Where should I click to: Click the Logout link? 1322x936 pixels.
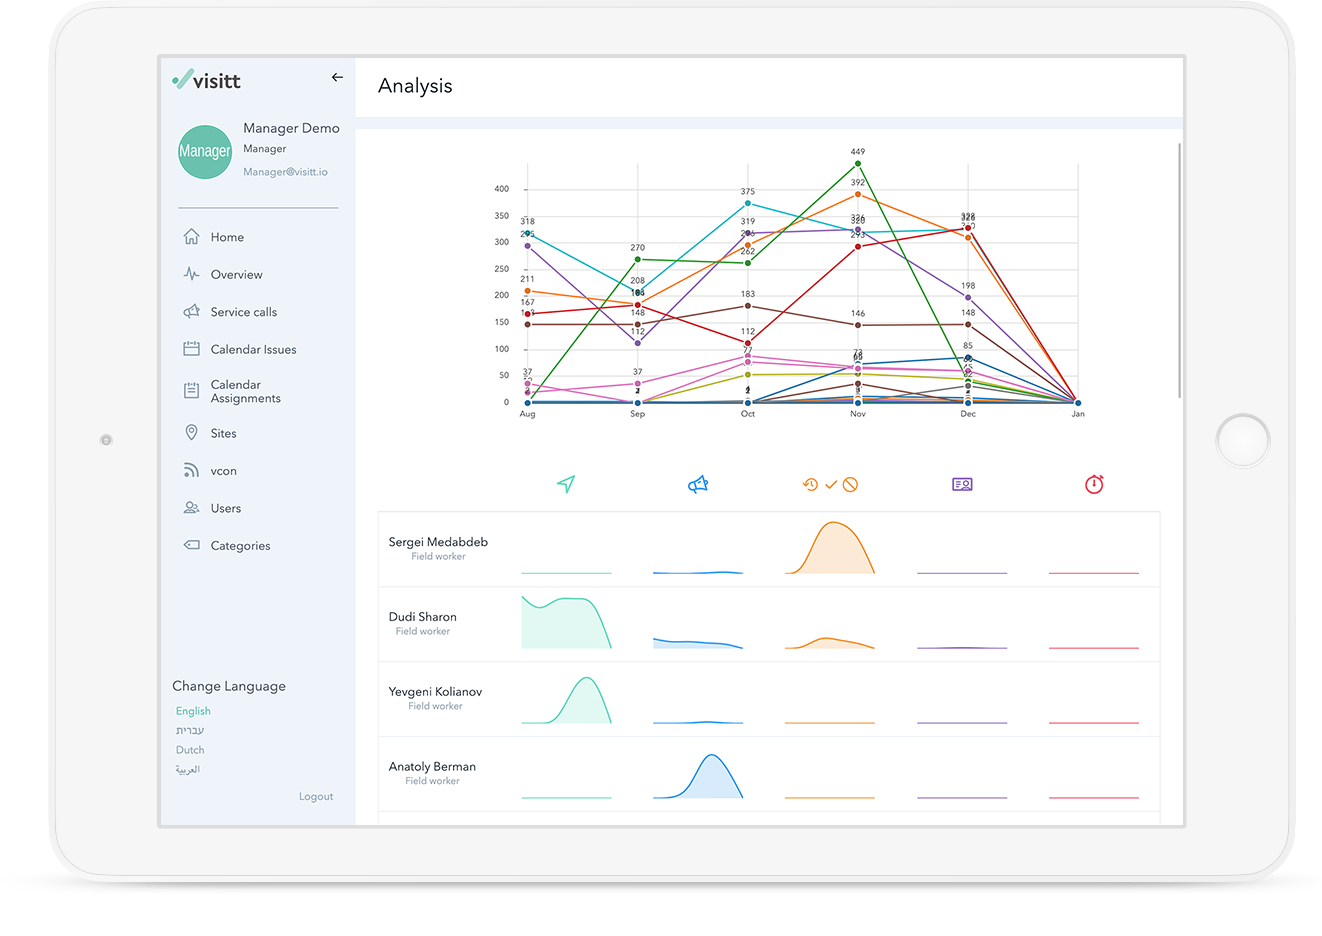(x=316, y=796)
